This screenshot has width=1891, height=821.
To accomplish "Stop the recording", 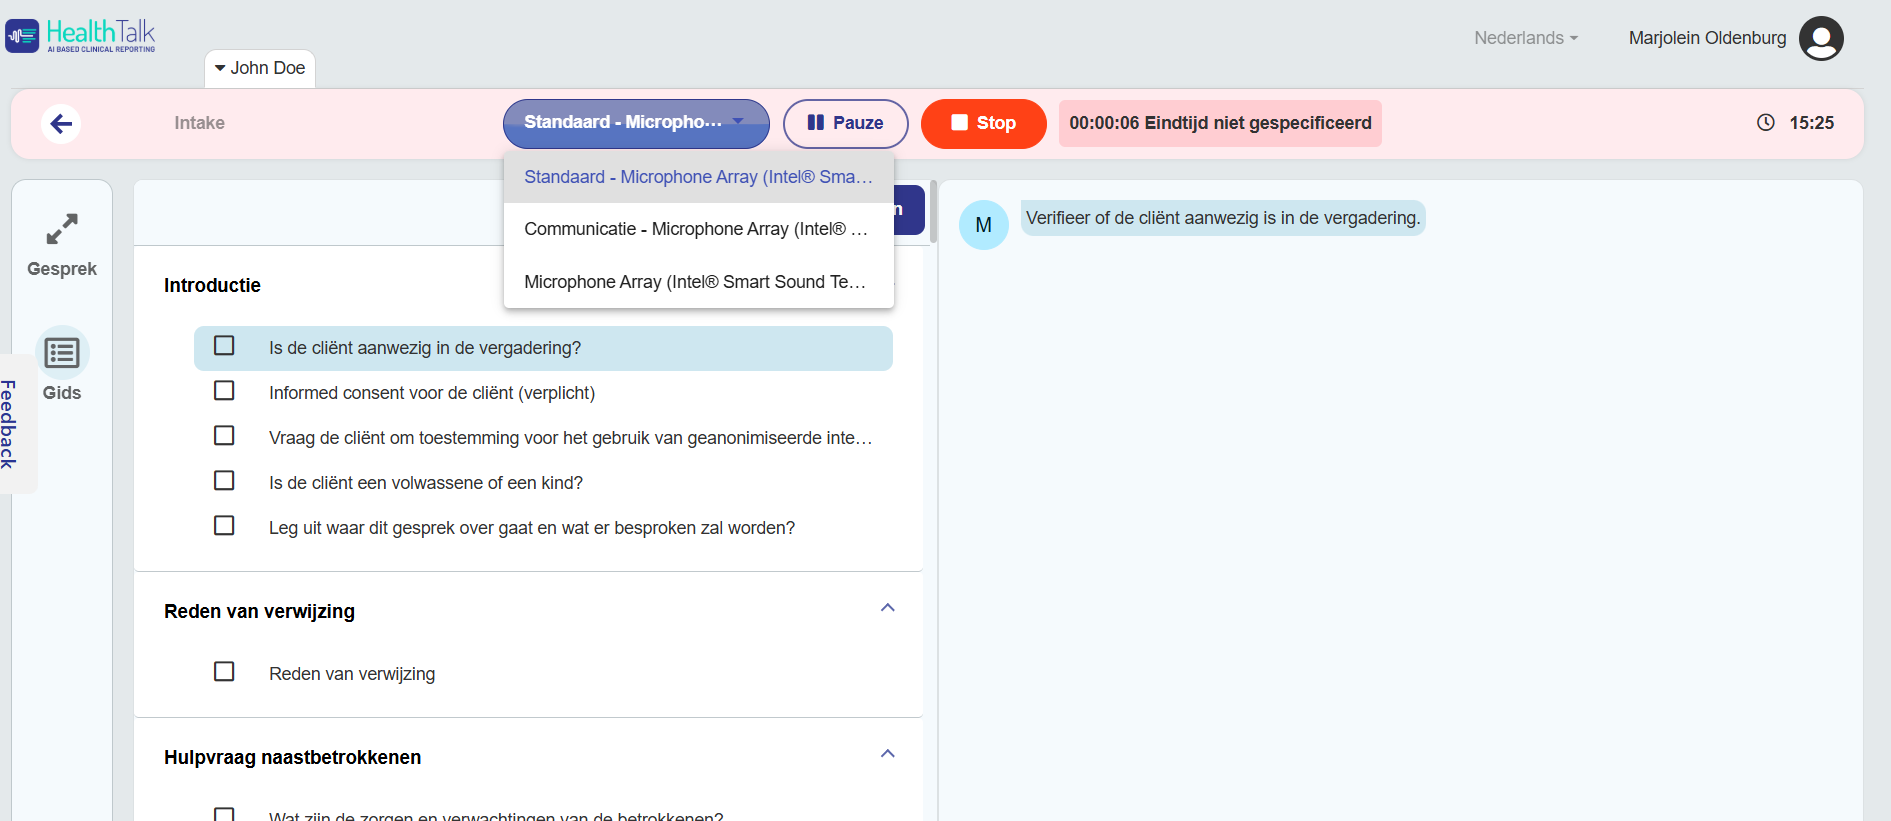I will (x=983, y=123).
